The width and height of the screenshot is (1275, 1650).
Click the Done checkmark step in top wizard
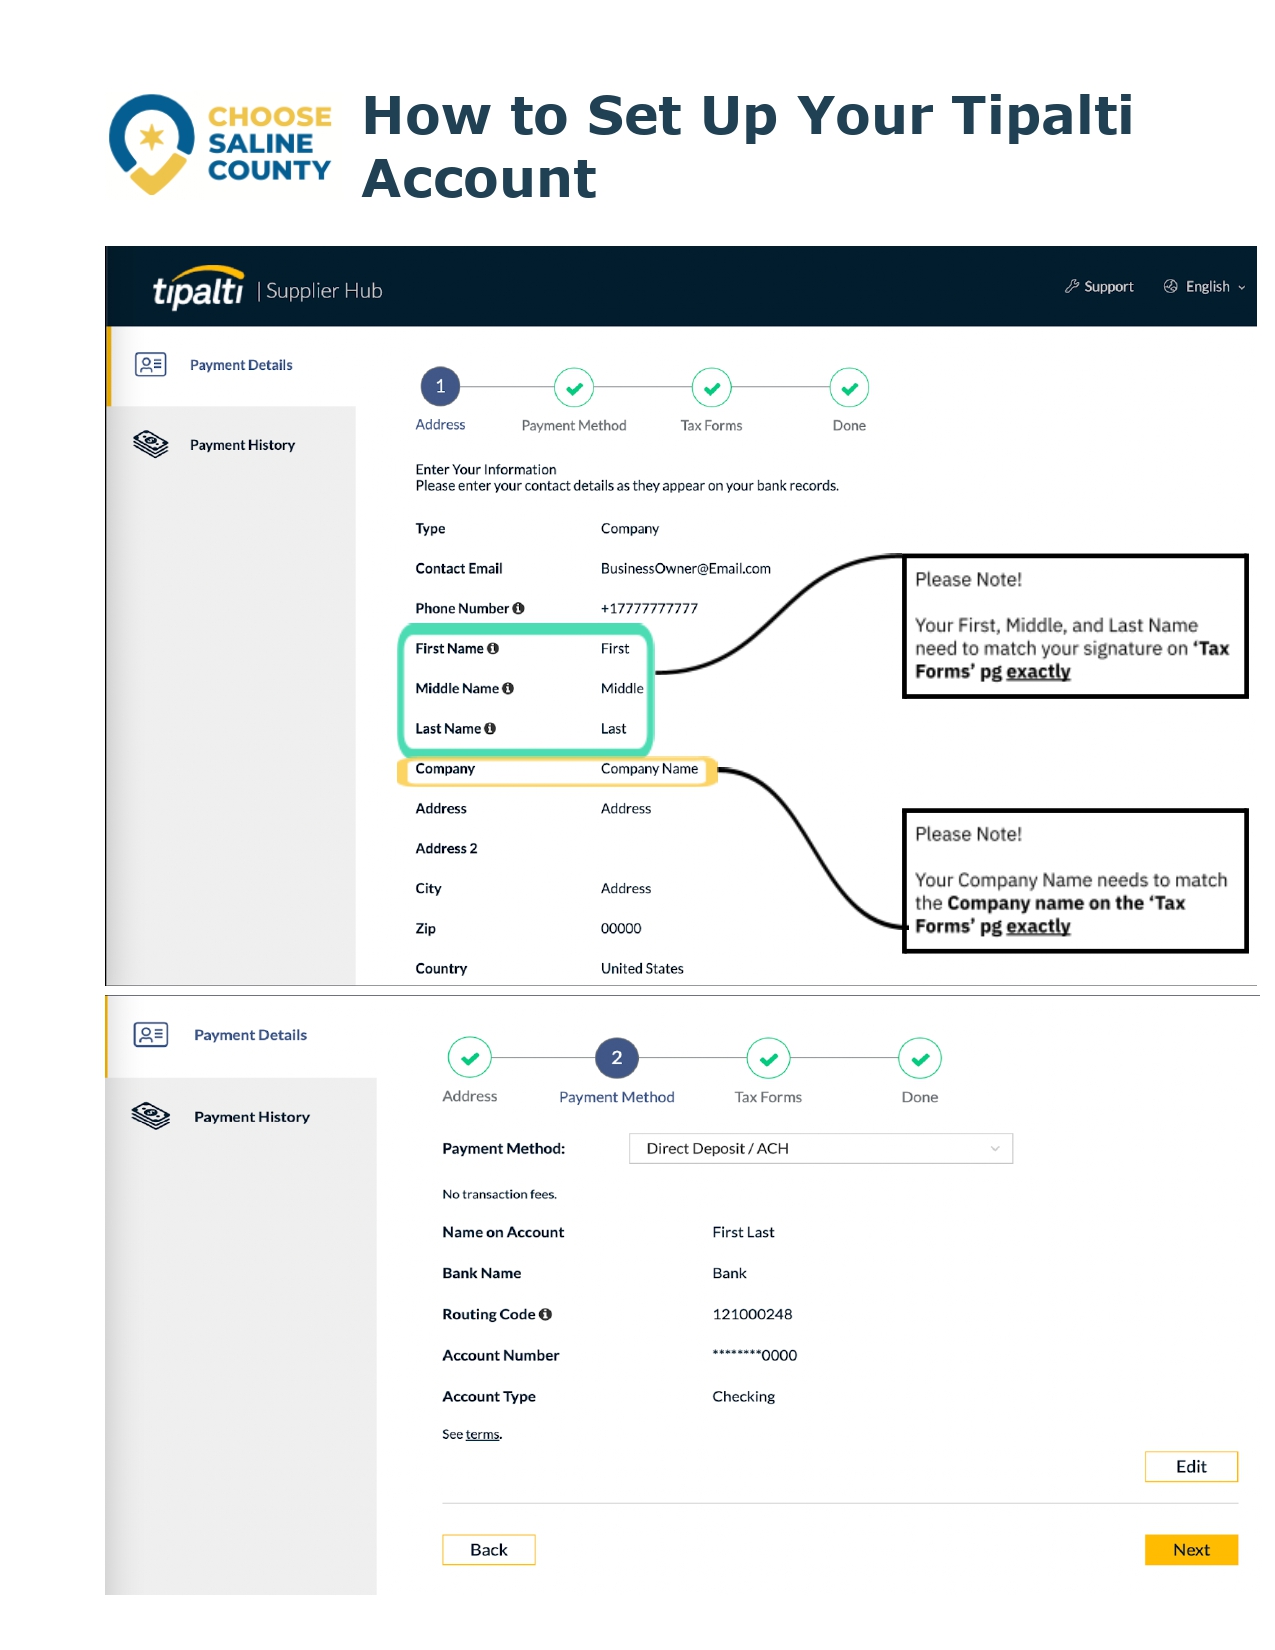849,388
